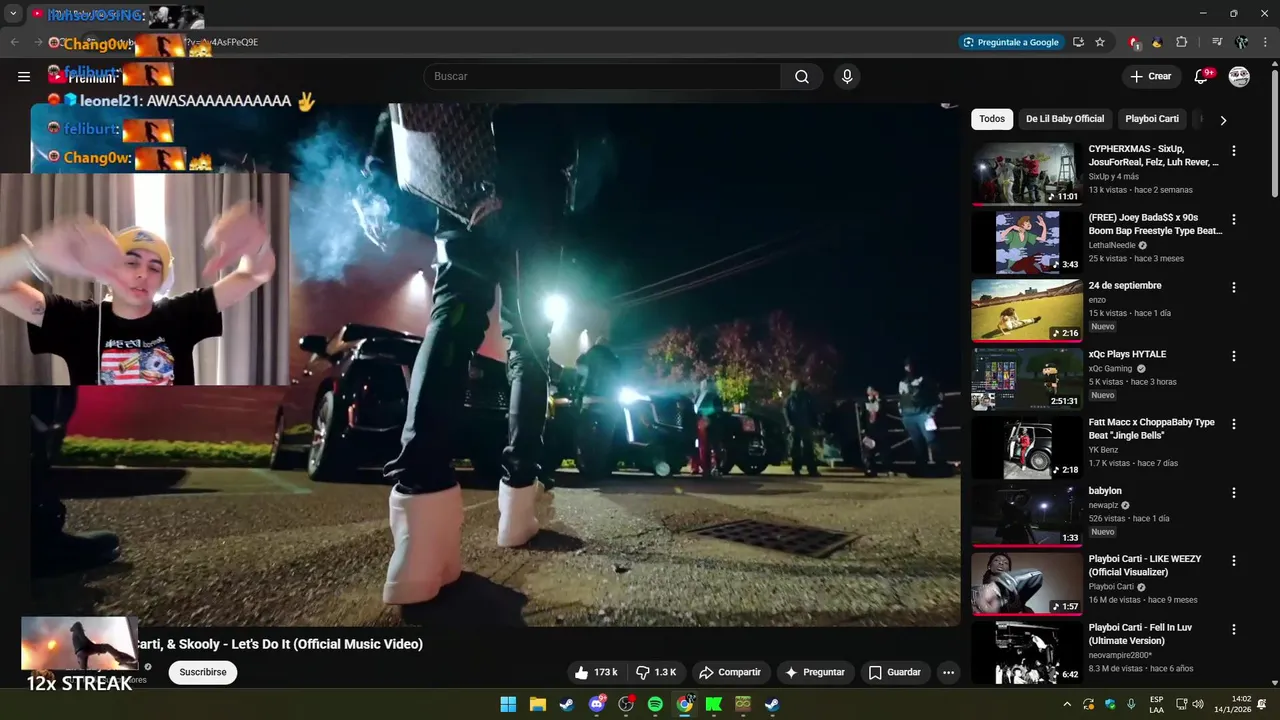Open the babylon video thumbnail
This screenshot has height=720, width=1280.
click(1027, 515)
